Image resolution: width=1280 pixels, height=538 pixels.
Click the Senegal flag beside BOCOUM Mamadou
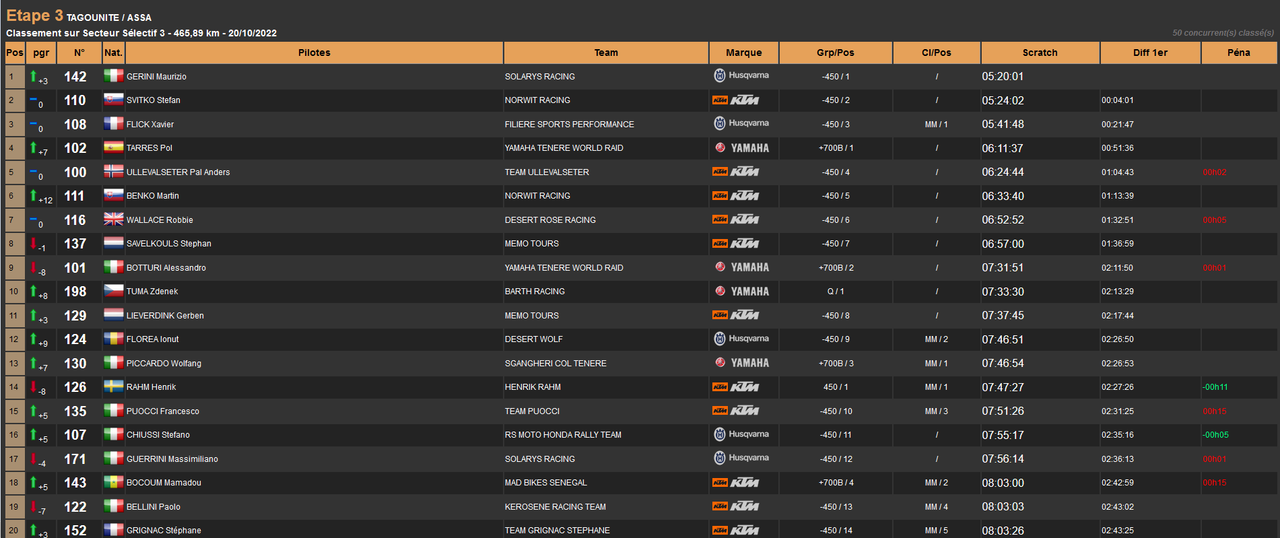113,483
